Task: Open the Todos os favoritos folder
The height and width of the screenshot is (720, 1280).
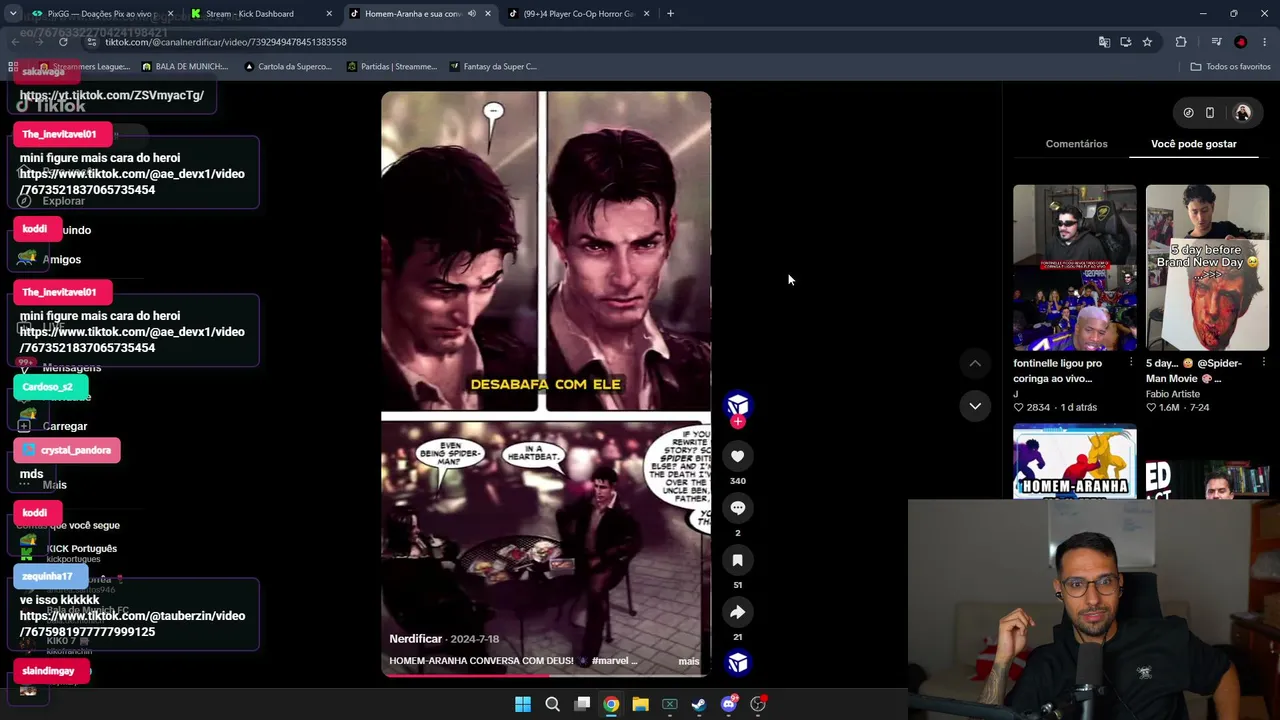Action: click(1230, 67)
